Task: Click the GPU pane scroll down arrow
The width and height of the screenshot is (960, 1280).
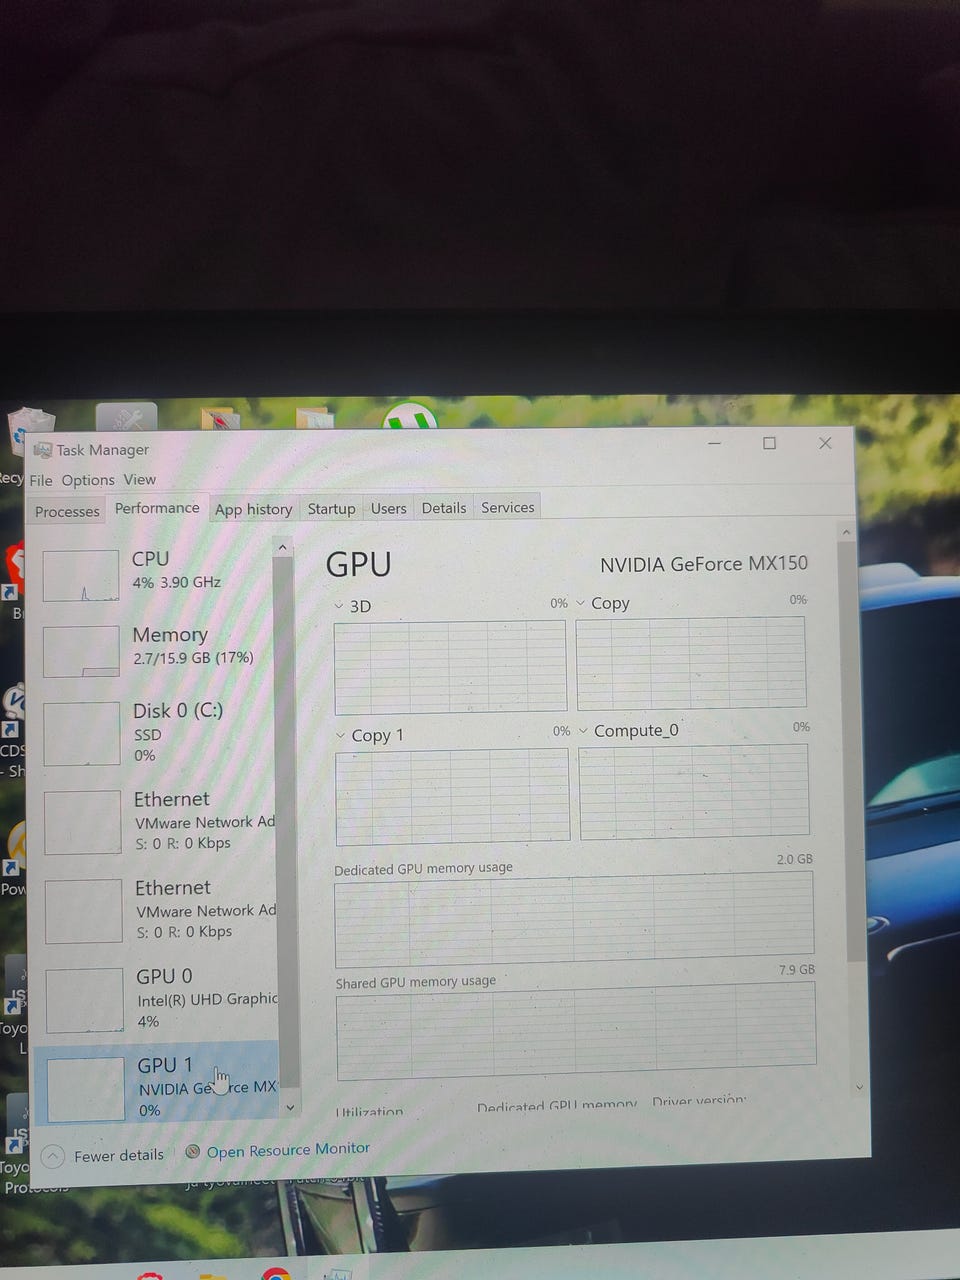Action: pos(859,1087)
